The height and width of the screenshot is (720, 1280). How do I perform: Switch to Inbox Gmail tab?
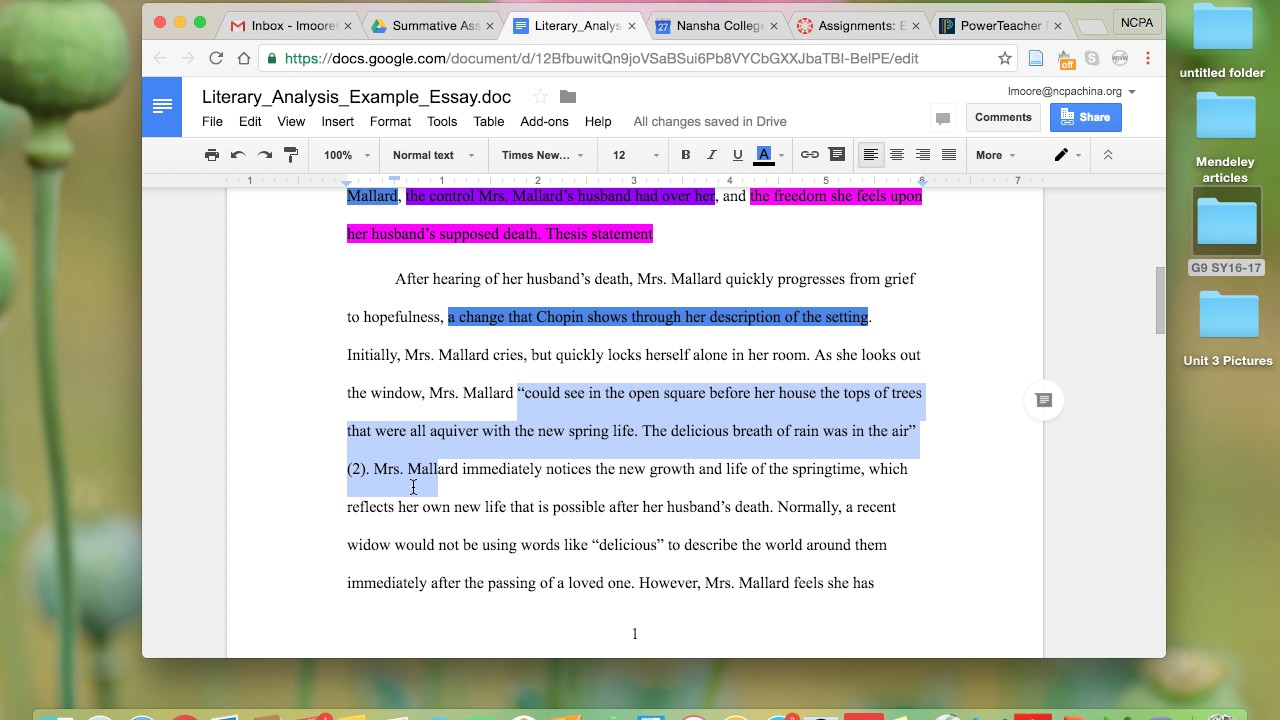(290, 25)
